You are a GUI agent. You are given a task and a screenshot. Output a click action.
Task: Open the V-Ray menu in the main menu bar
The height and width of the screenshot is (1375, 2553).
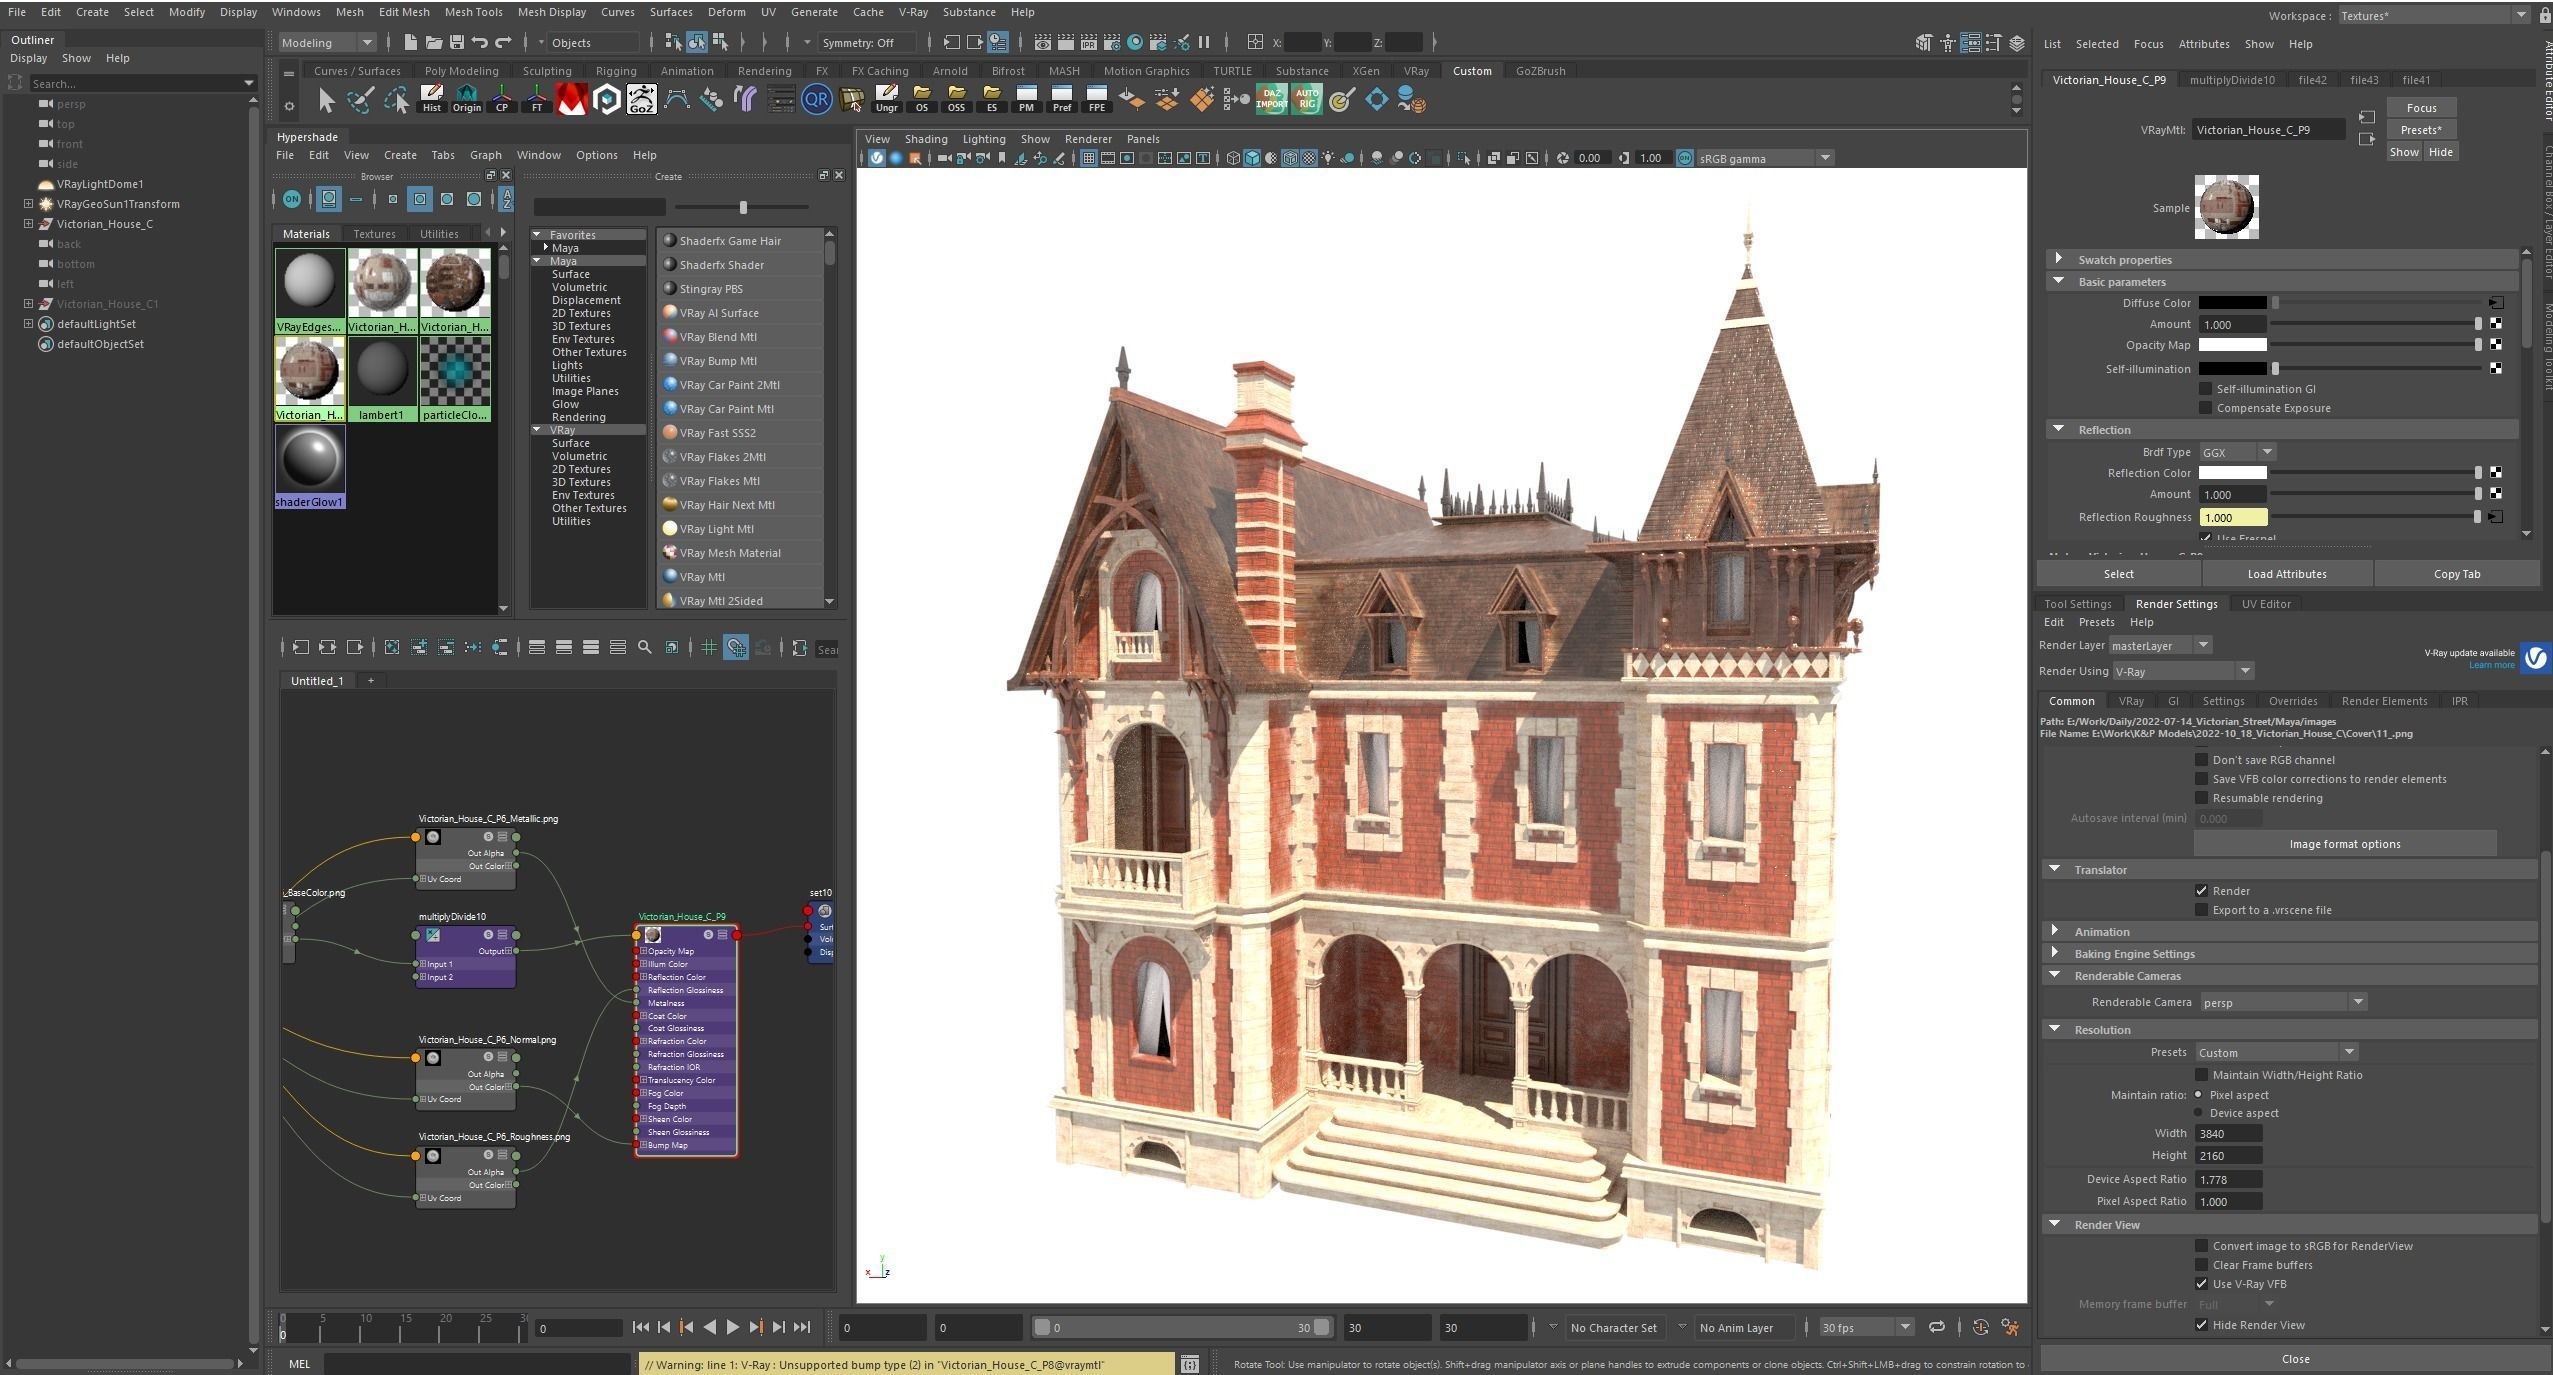pos(912,12)
